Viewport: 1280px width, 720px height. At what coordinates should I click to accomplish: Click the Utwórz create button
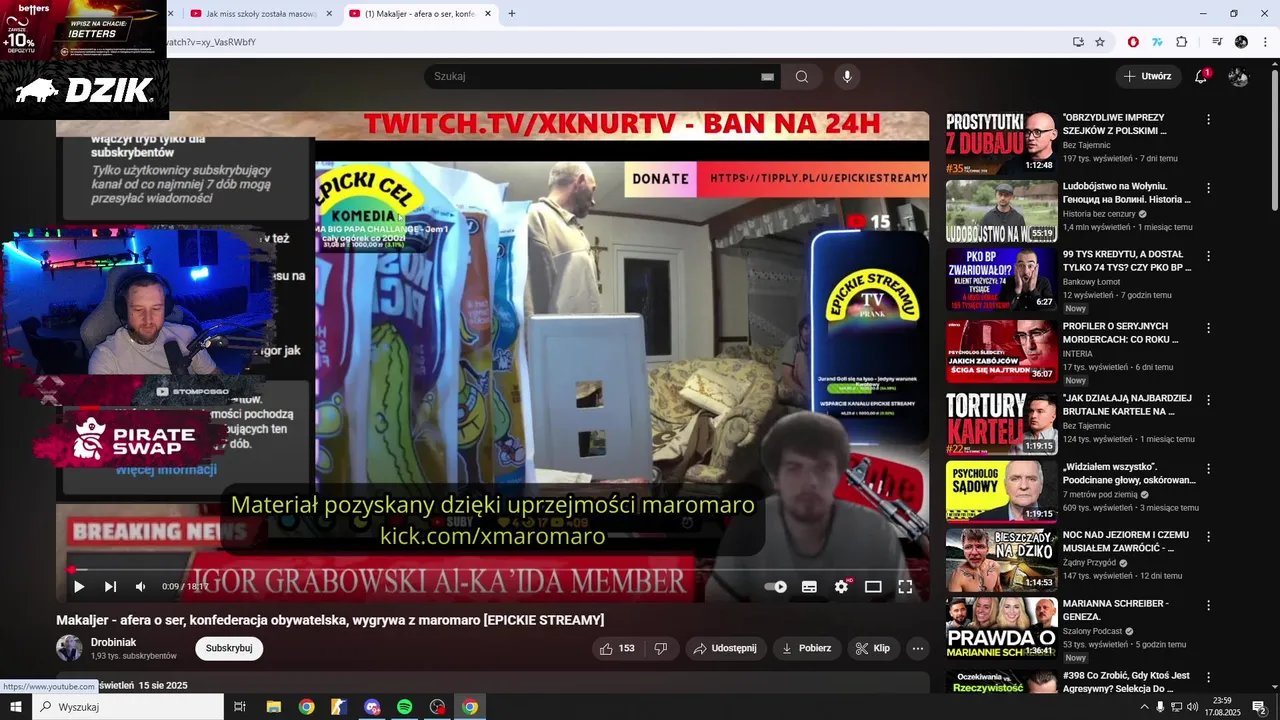tap(1148, 76)
